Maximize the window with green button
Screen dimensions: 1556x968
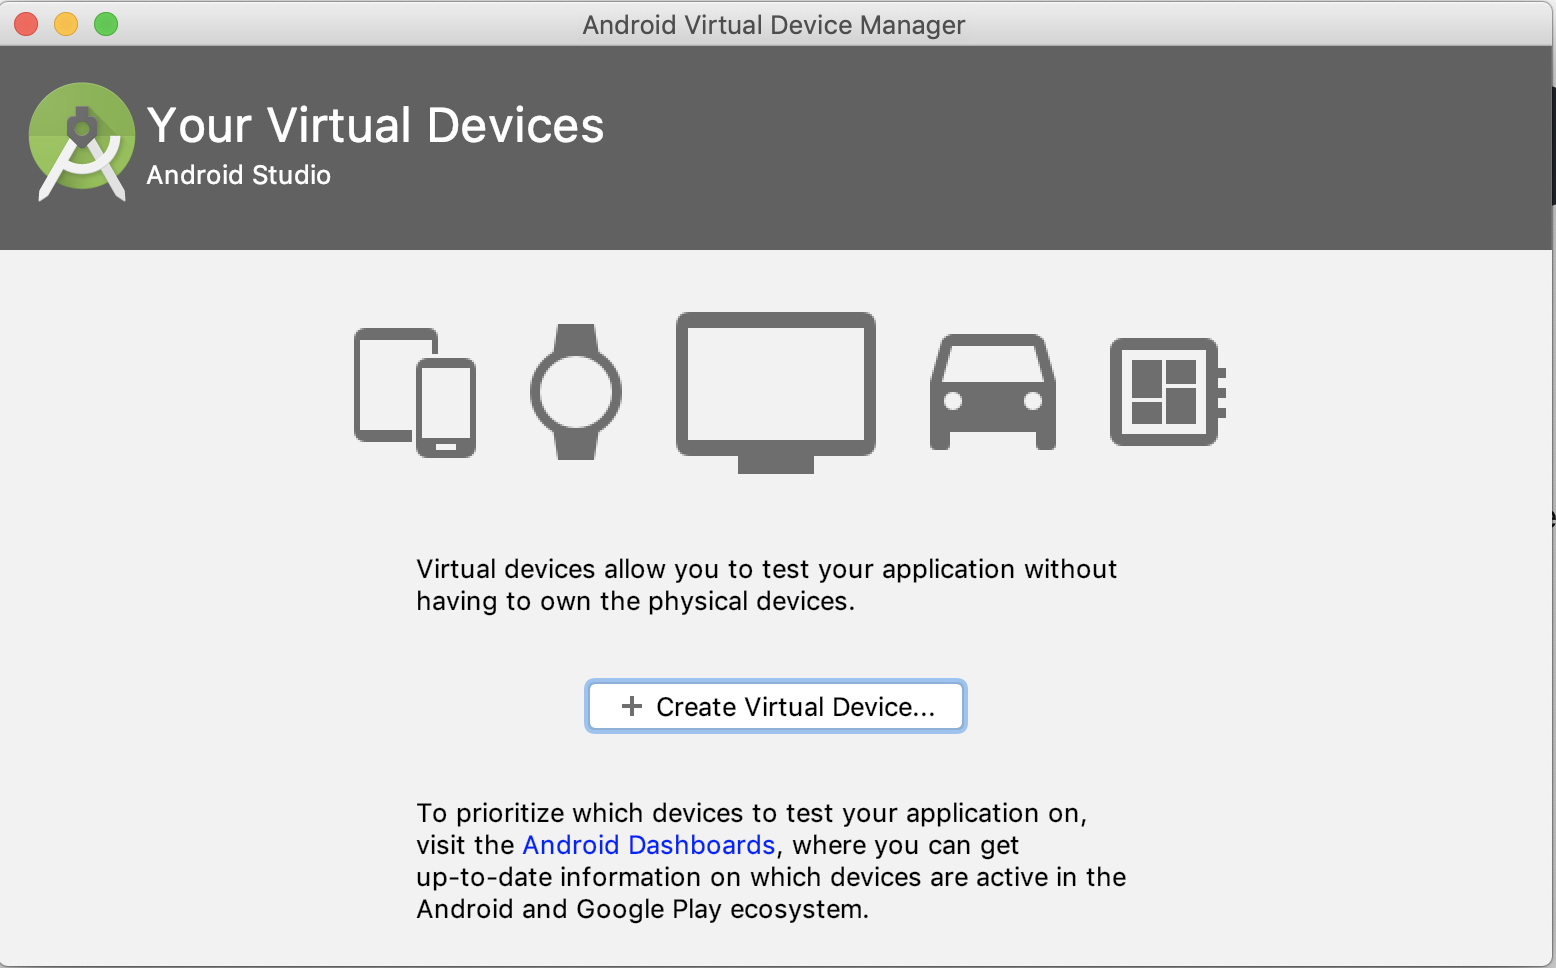pos(106,24)
